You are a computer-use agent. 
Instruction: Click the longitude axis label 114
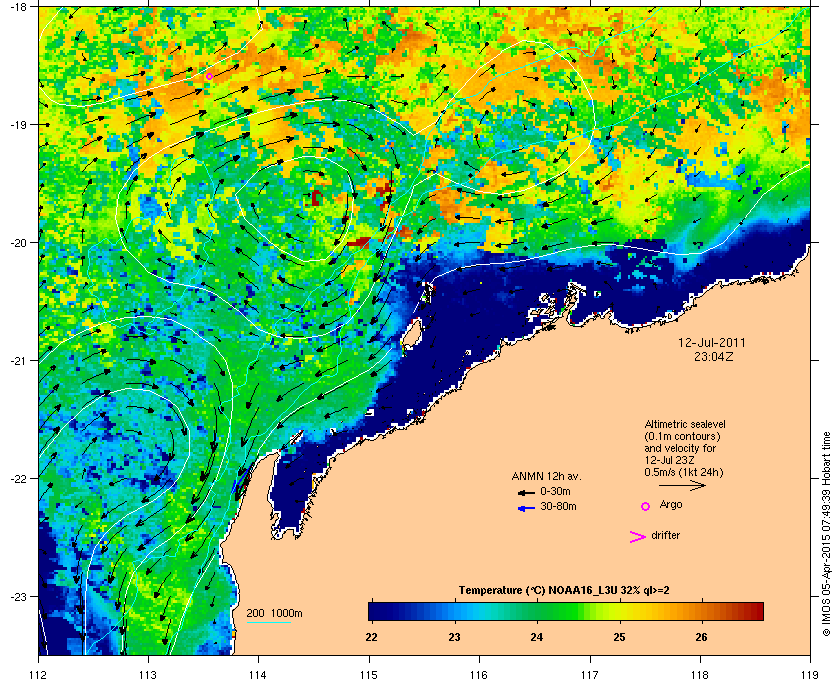(258, 674)
